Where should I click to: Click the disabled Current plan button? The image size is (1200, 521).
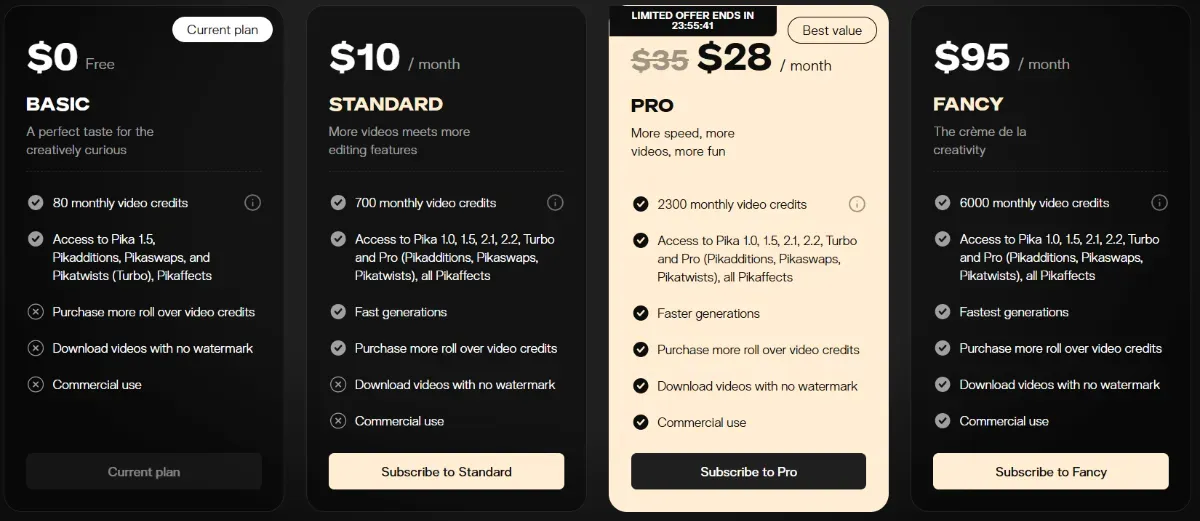coord(144,471)
